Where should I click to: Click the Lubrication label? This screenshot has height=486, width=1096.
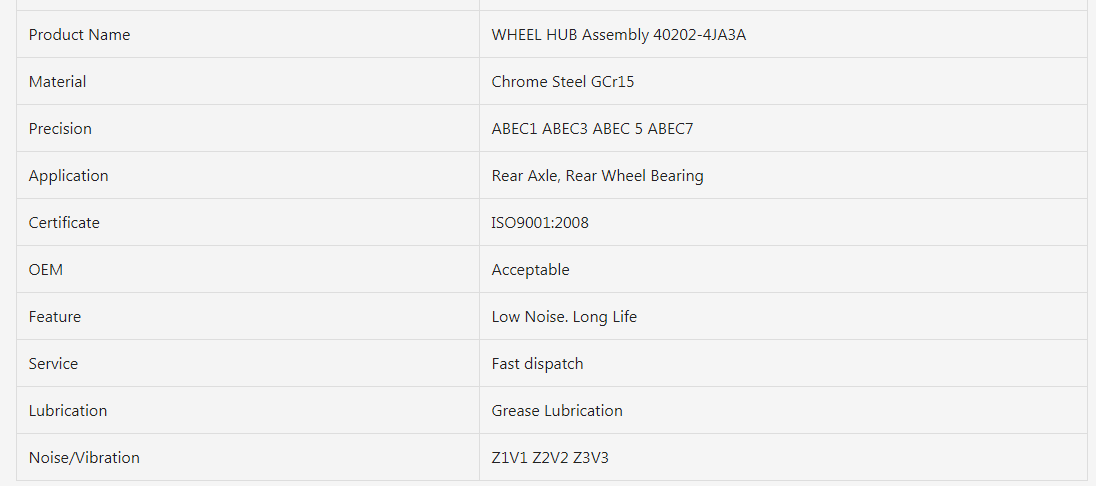[x=68, y=410]
